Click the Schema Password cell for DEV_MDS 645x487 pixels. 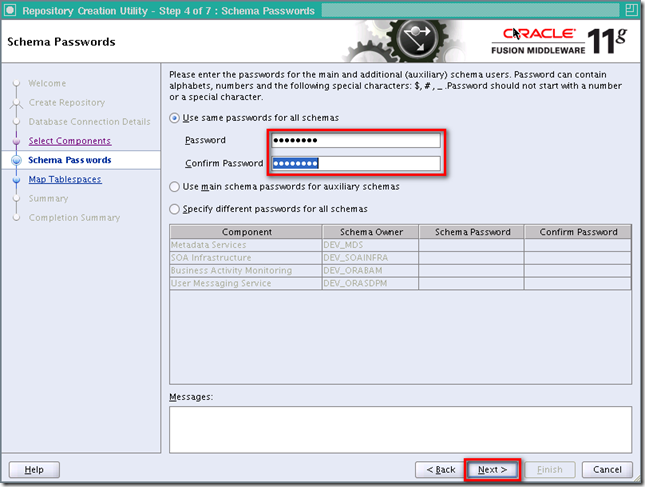(x=472, y=245)
